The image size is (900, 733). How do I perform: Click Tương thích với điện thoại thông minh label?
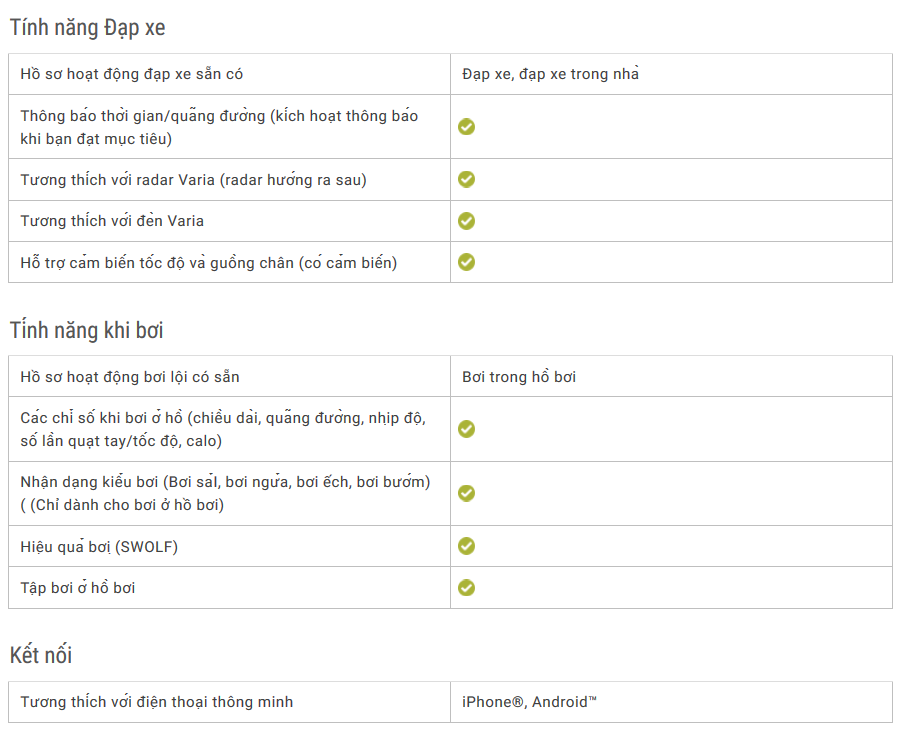(157, 702)
